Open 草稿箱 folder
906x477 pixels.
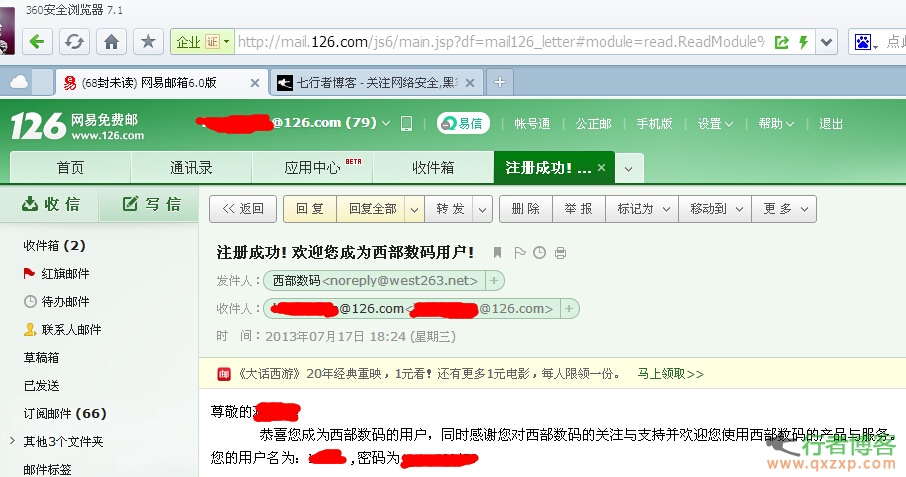pos(41,357)
